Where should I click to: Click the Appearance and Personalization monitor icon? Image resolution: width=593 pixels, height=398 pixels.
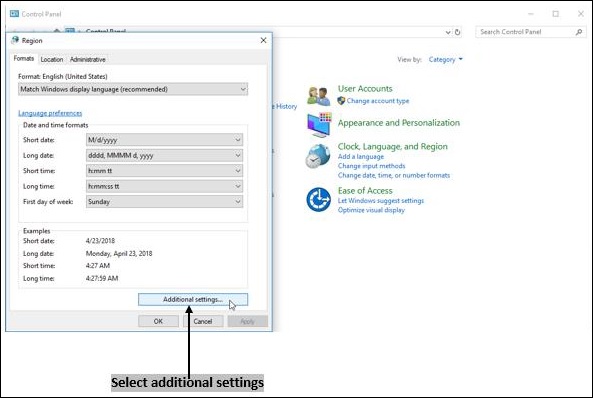coord(319,125)
